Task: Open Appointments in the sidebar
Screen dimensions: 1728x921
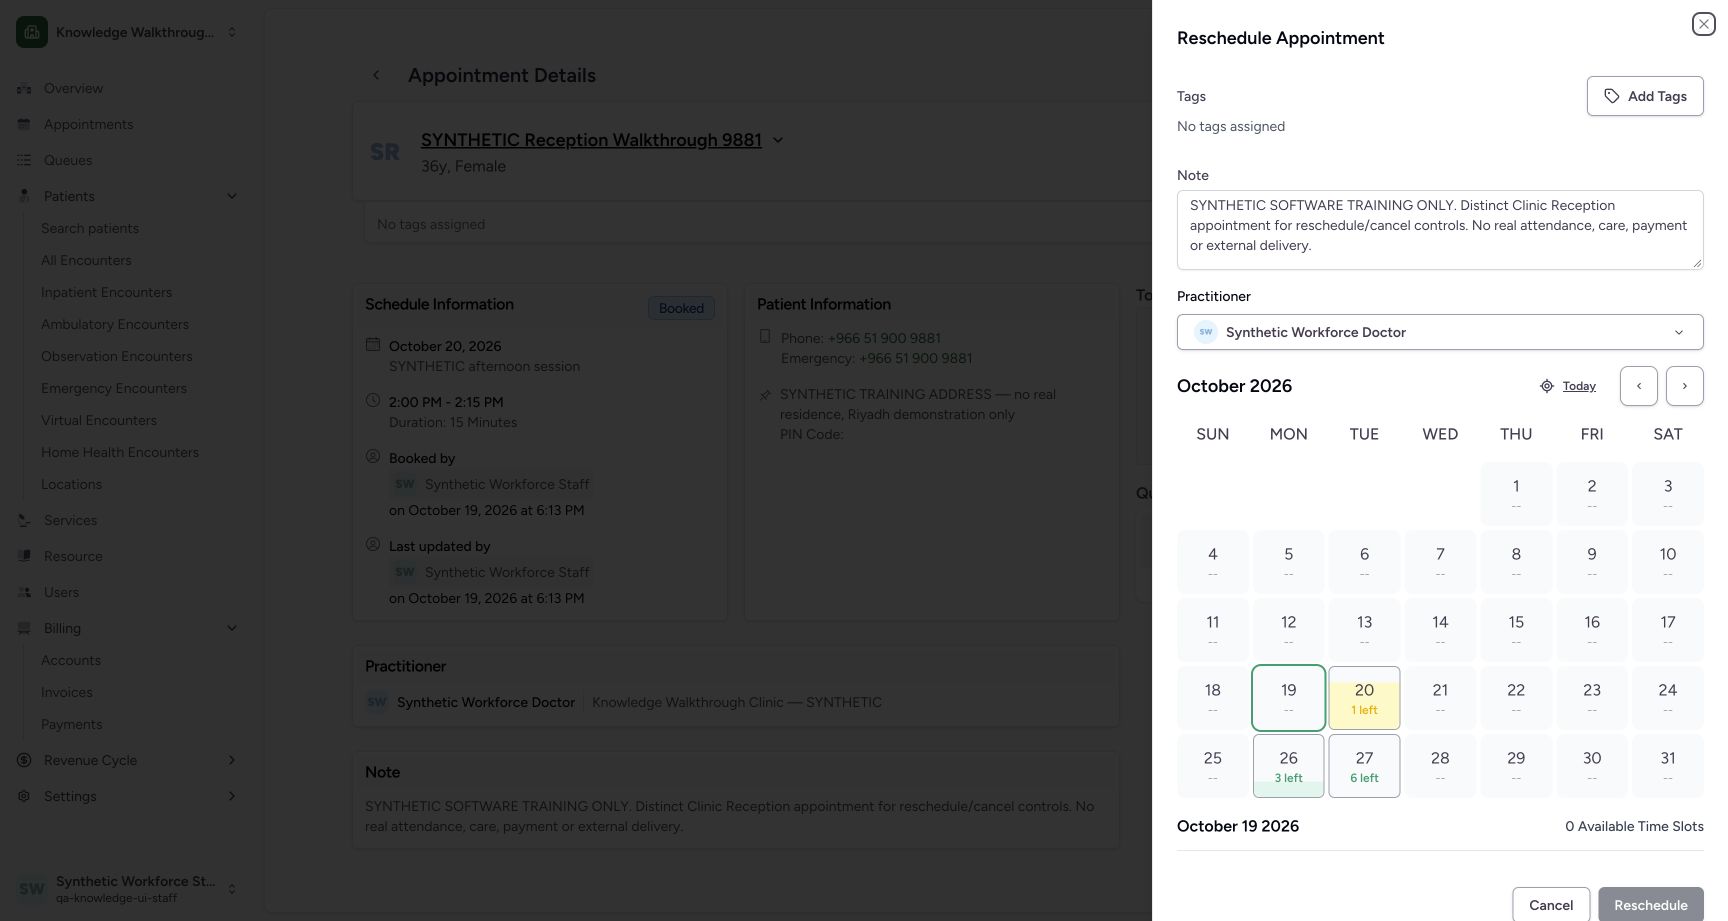Action: point(88,124)
